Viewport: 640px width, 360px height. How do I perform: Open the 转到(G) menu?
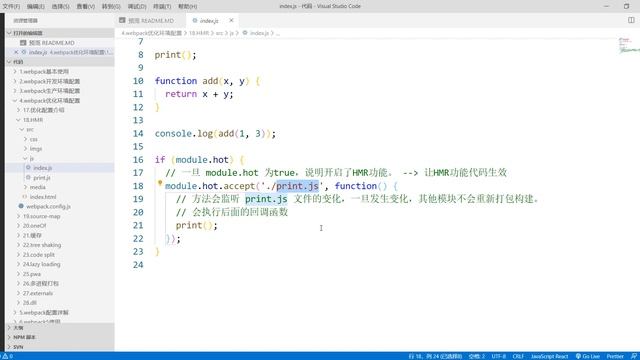point(111,7)
